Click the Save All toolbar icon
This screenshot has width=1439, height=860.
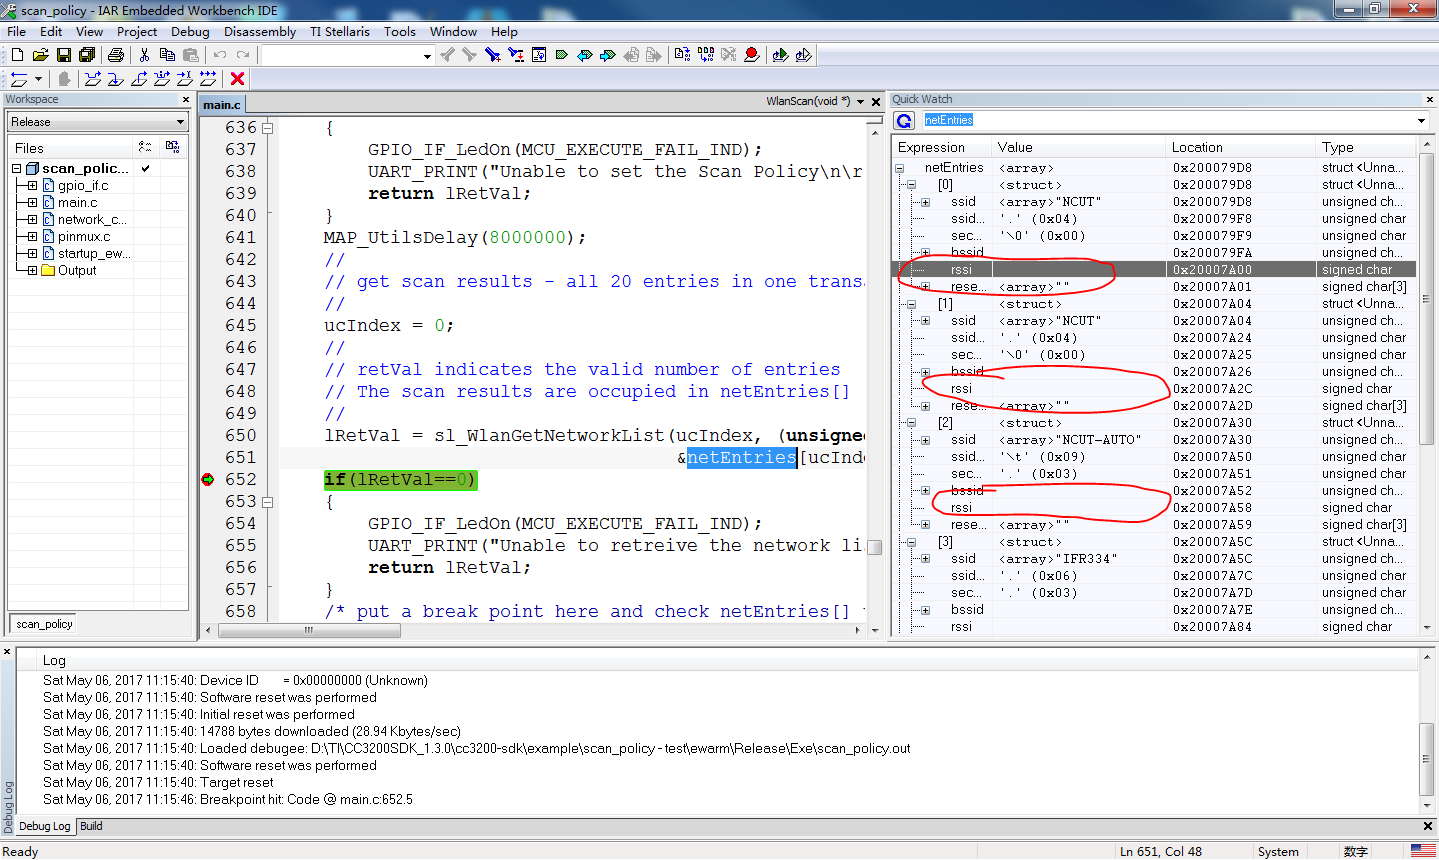click(x=87, y=55)
